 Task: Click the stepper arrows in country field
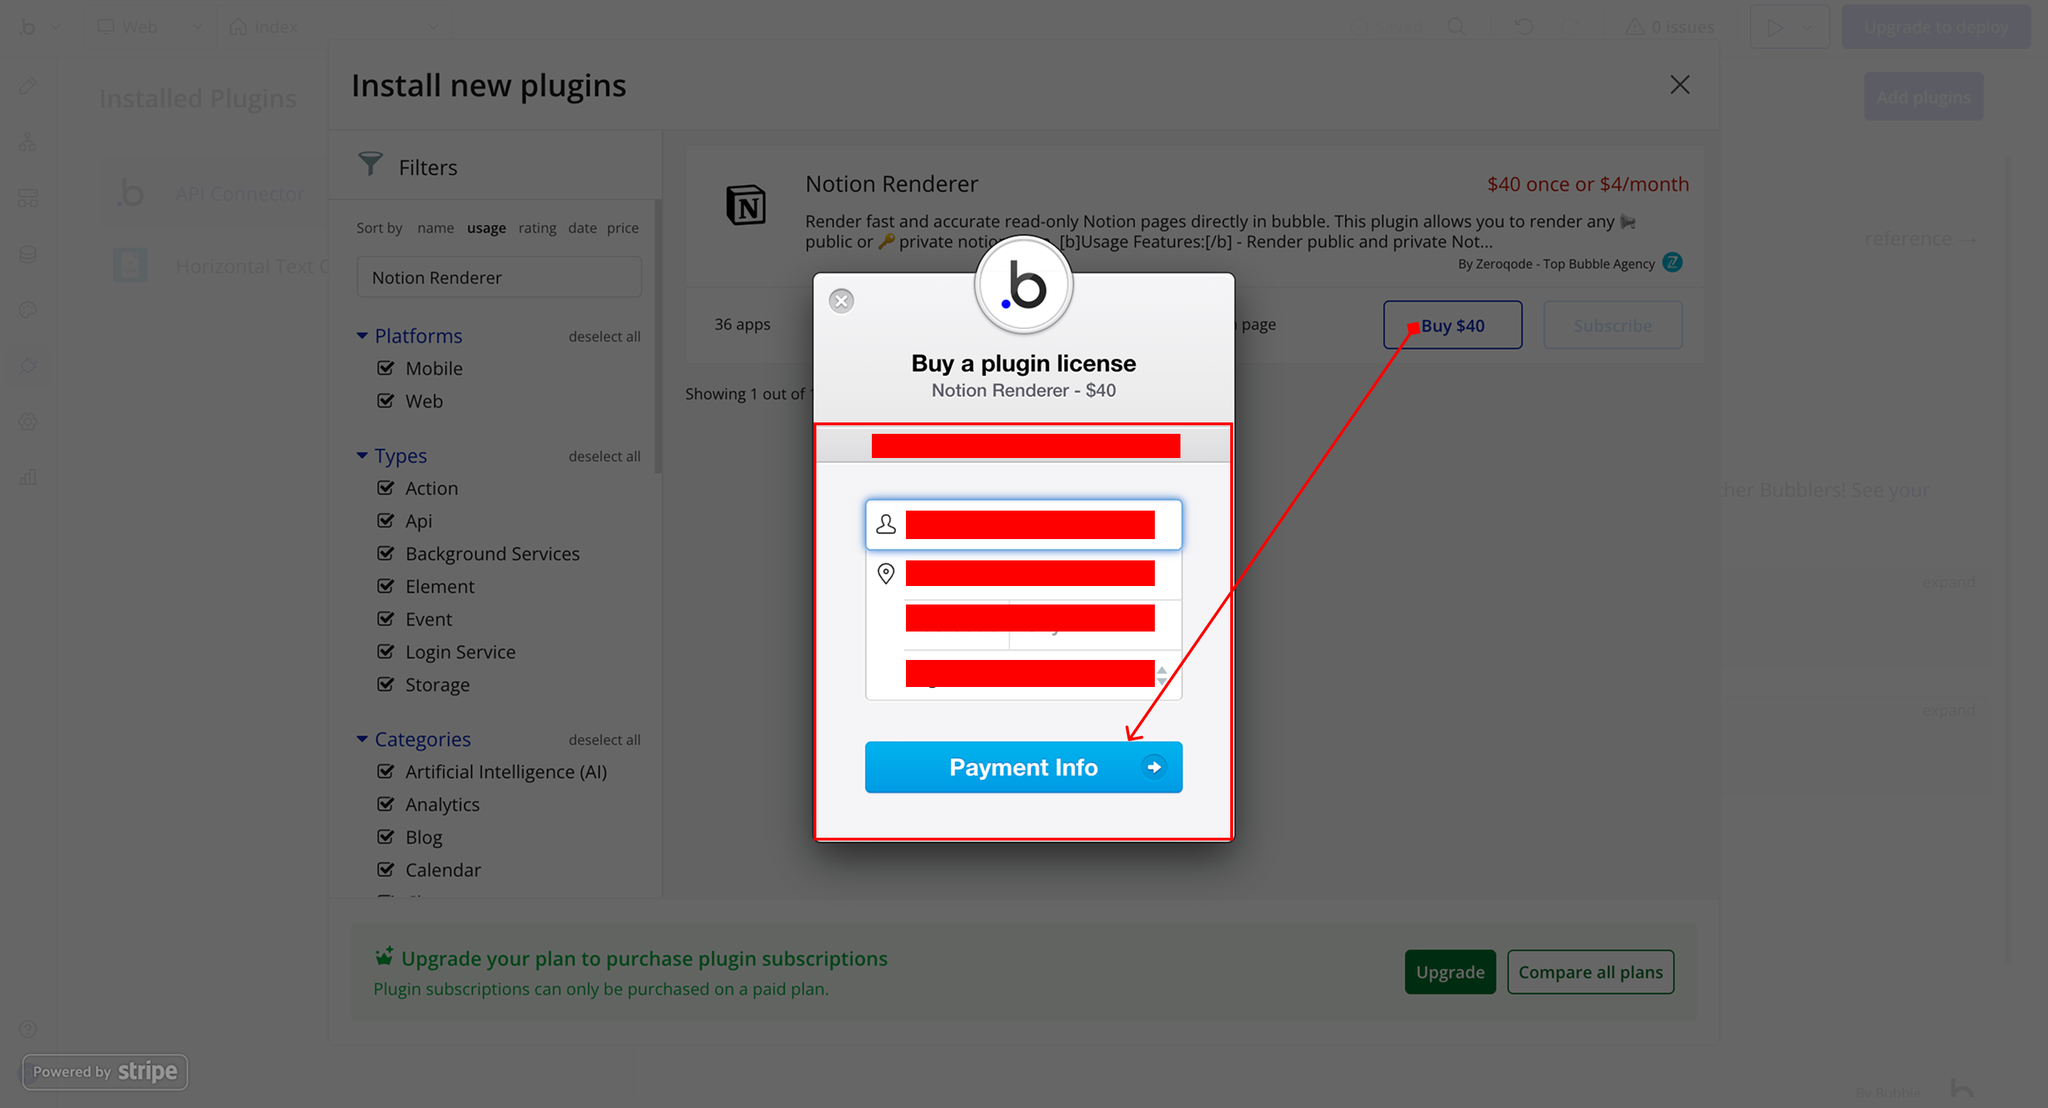tap(1162, 675)
